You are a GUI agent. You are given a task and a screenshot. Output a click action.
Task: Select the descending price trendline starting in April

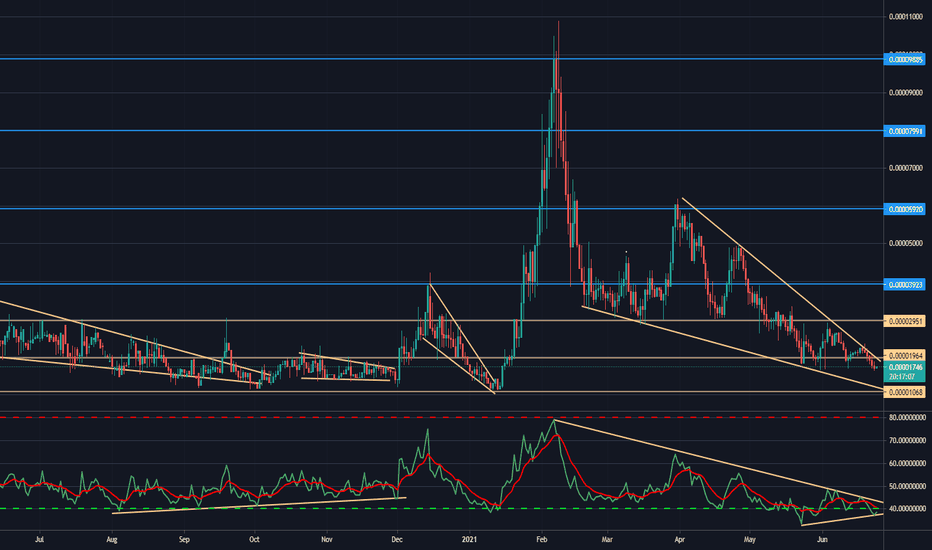(x=781, y=279)
